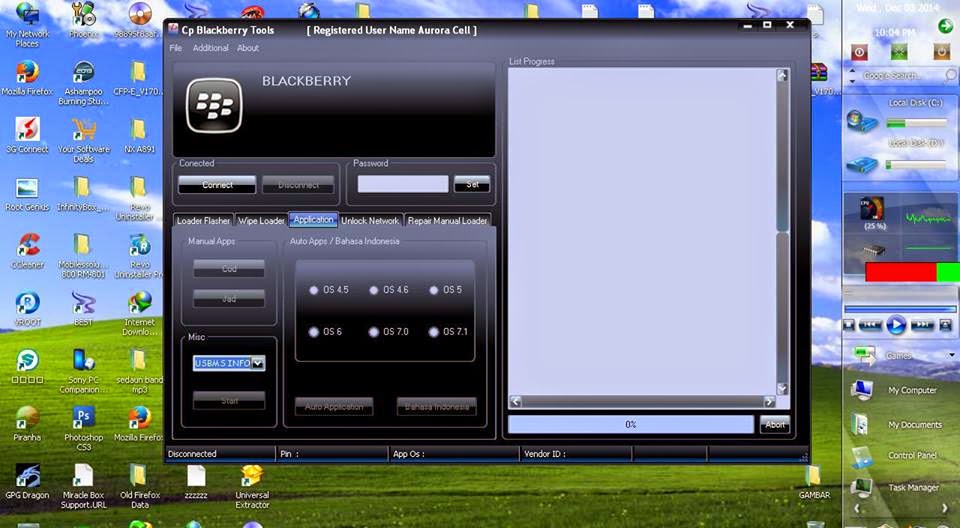Click the sidebar search magnifier icon
Image resolution: width=960 pixels, height=528 pixels.
coord(950,75)
